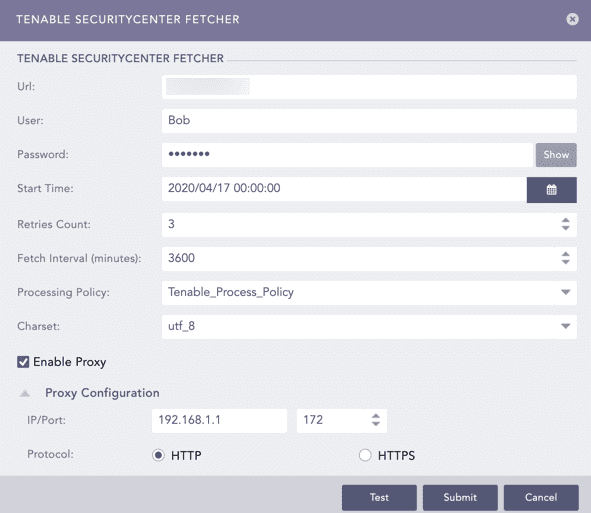This screenshot has height=513, width=591.
Task: Uncheck the Enable Proxy checkbox
Action: coord(23,362)
